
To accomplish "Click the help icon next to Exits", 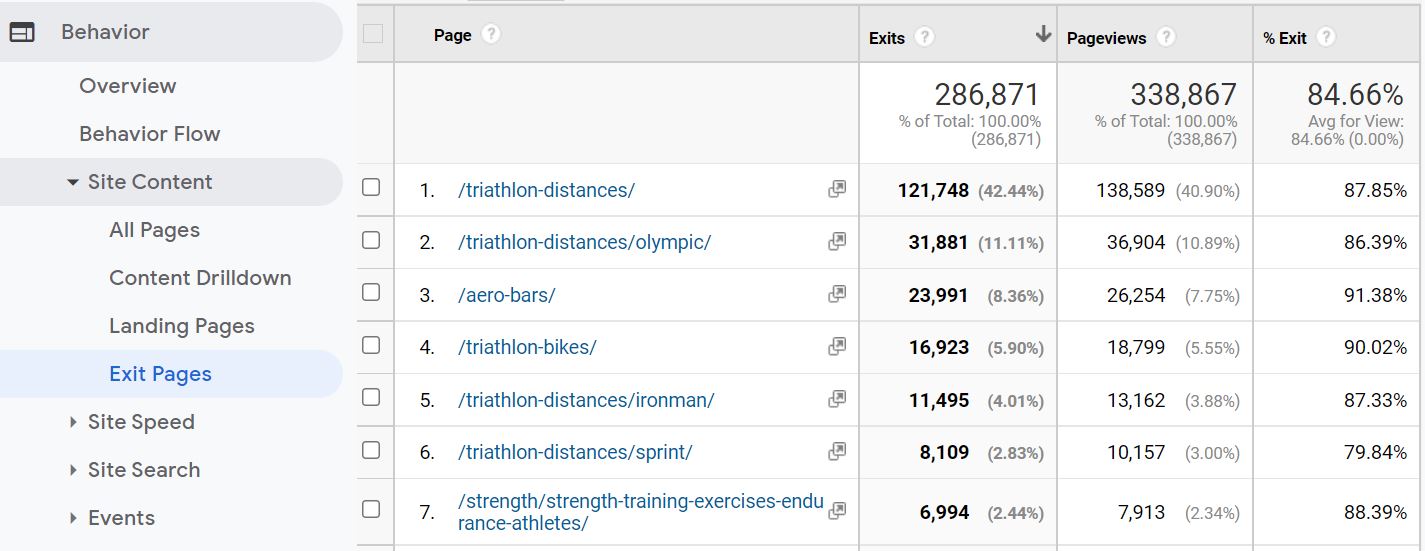I will pyautogui.click(x=925, y=37).
